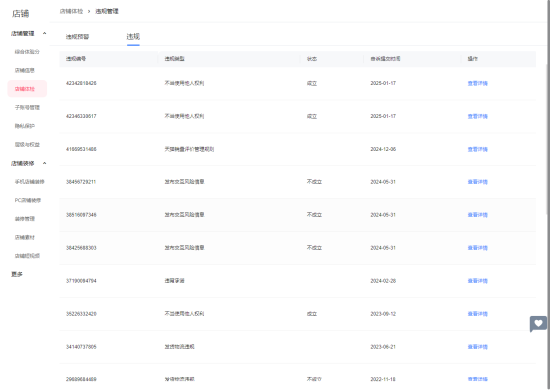The image size is (550, 391).
Task: Click date 2023-06-21 cell
Action: pos(383,347)
